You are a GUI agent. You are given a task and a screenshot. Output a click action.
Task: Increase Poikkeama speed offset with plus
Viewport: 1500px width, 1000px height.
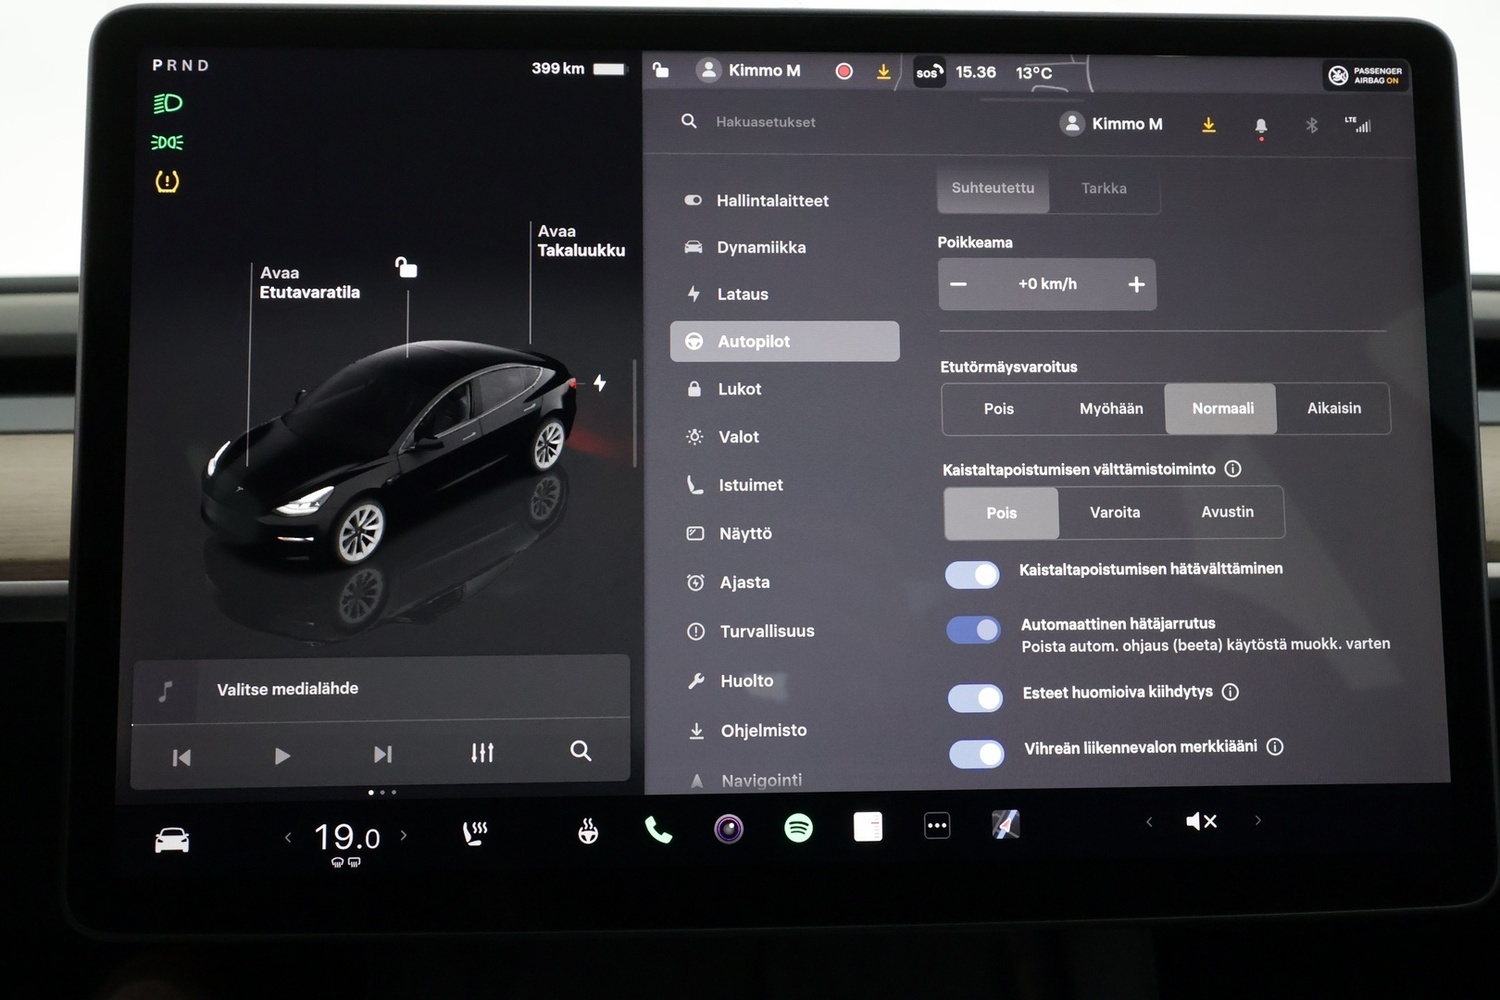pos(1136,284)
